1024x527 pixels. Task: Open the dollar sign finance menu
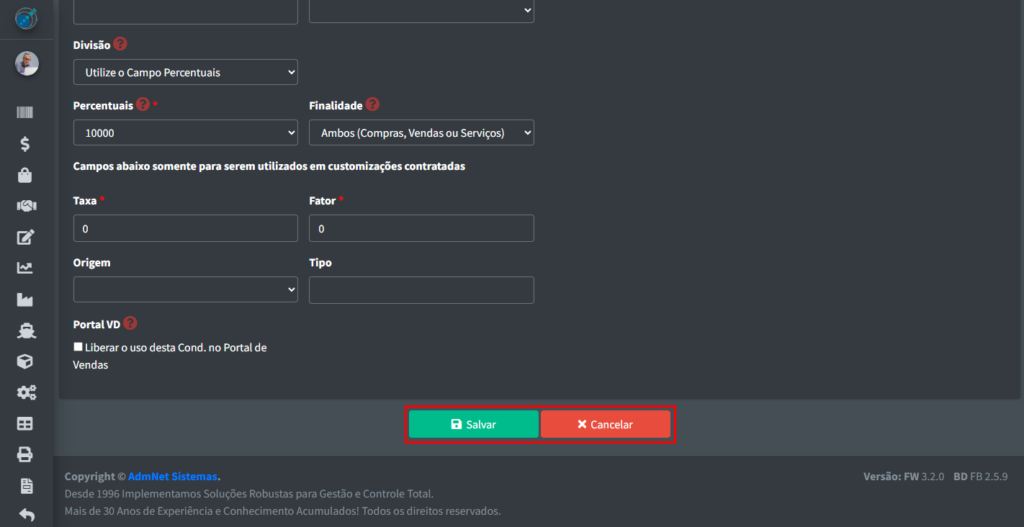(x=25, y=144)
